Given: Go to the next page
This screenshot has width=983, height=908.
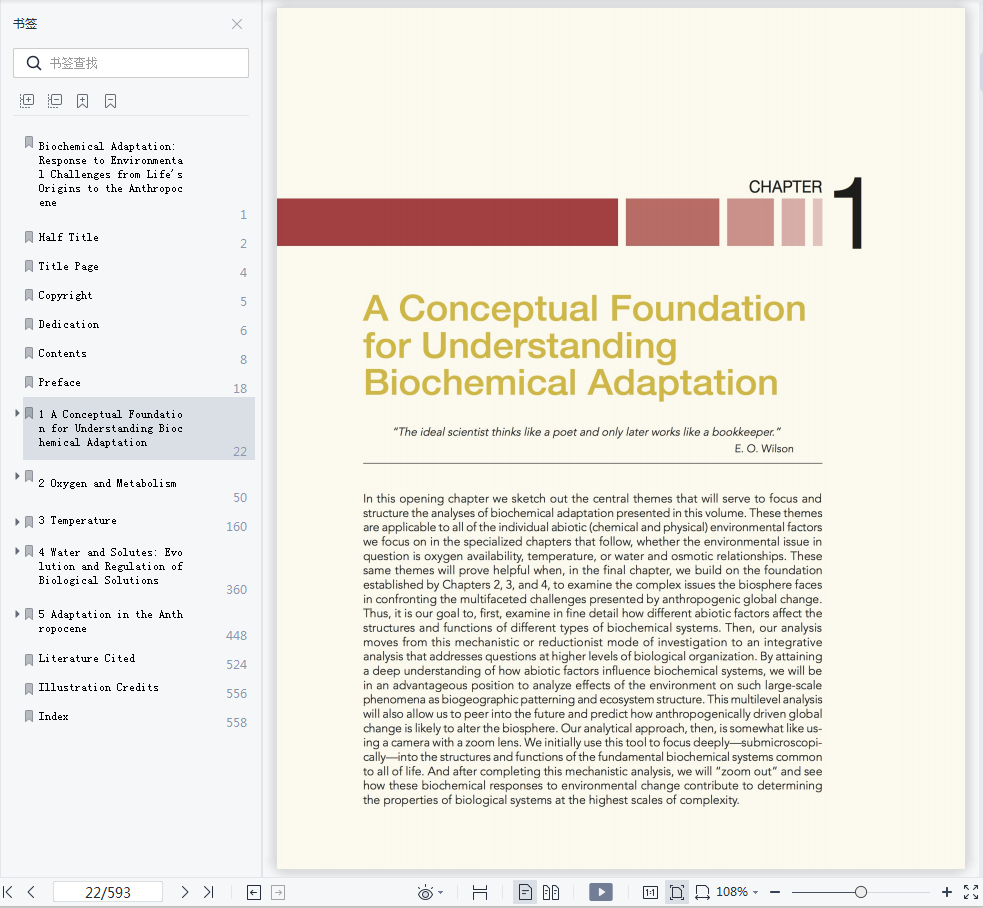Looking at the screenshot, I should click(184, 892).
